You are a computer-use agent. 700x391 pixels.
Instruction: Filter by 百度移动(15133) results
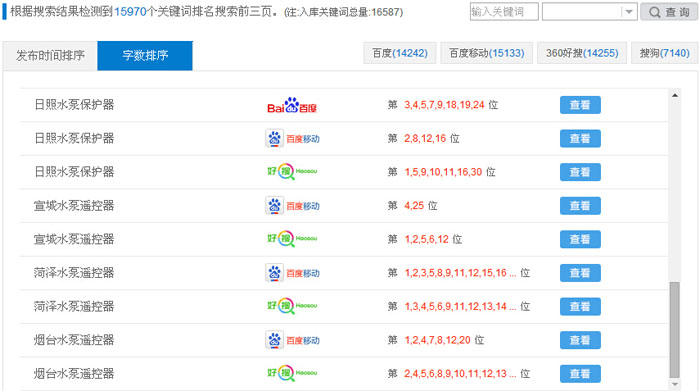(487, 53)
